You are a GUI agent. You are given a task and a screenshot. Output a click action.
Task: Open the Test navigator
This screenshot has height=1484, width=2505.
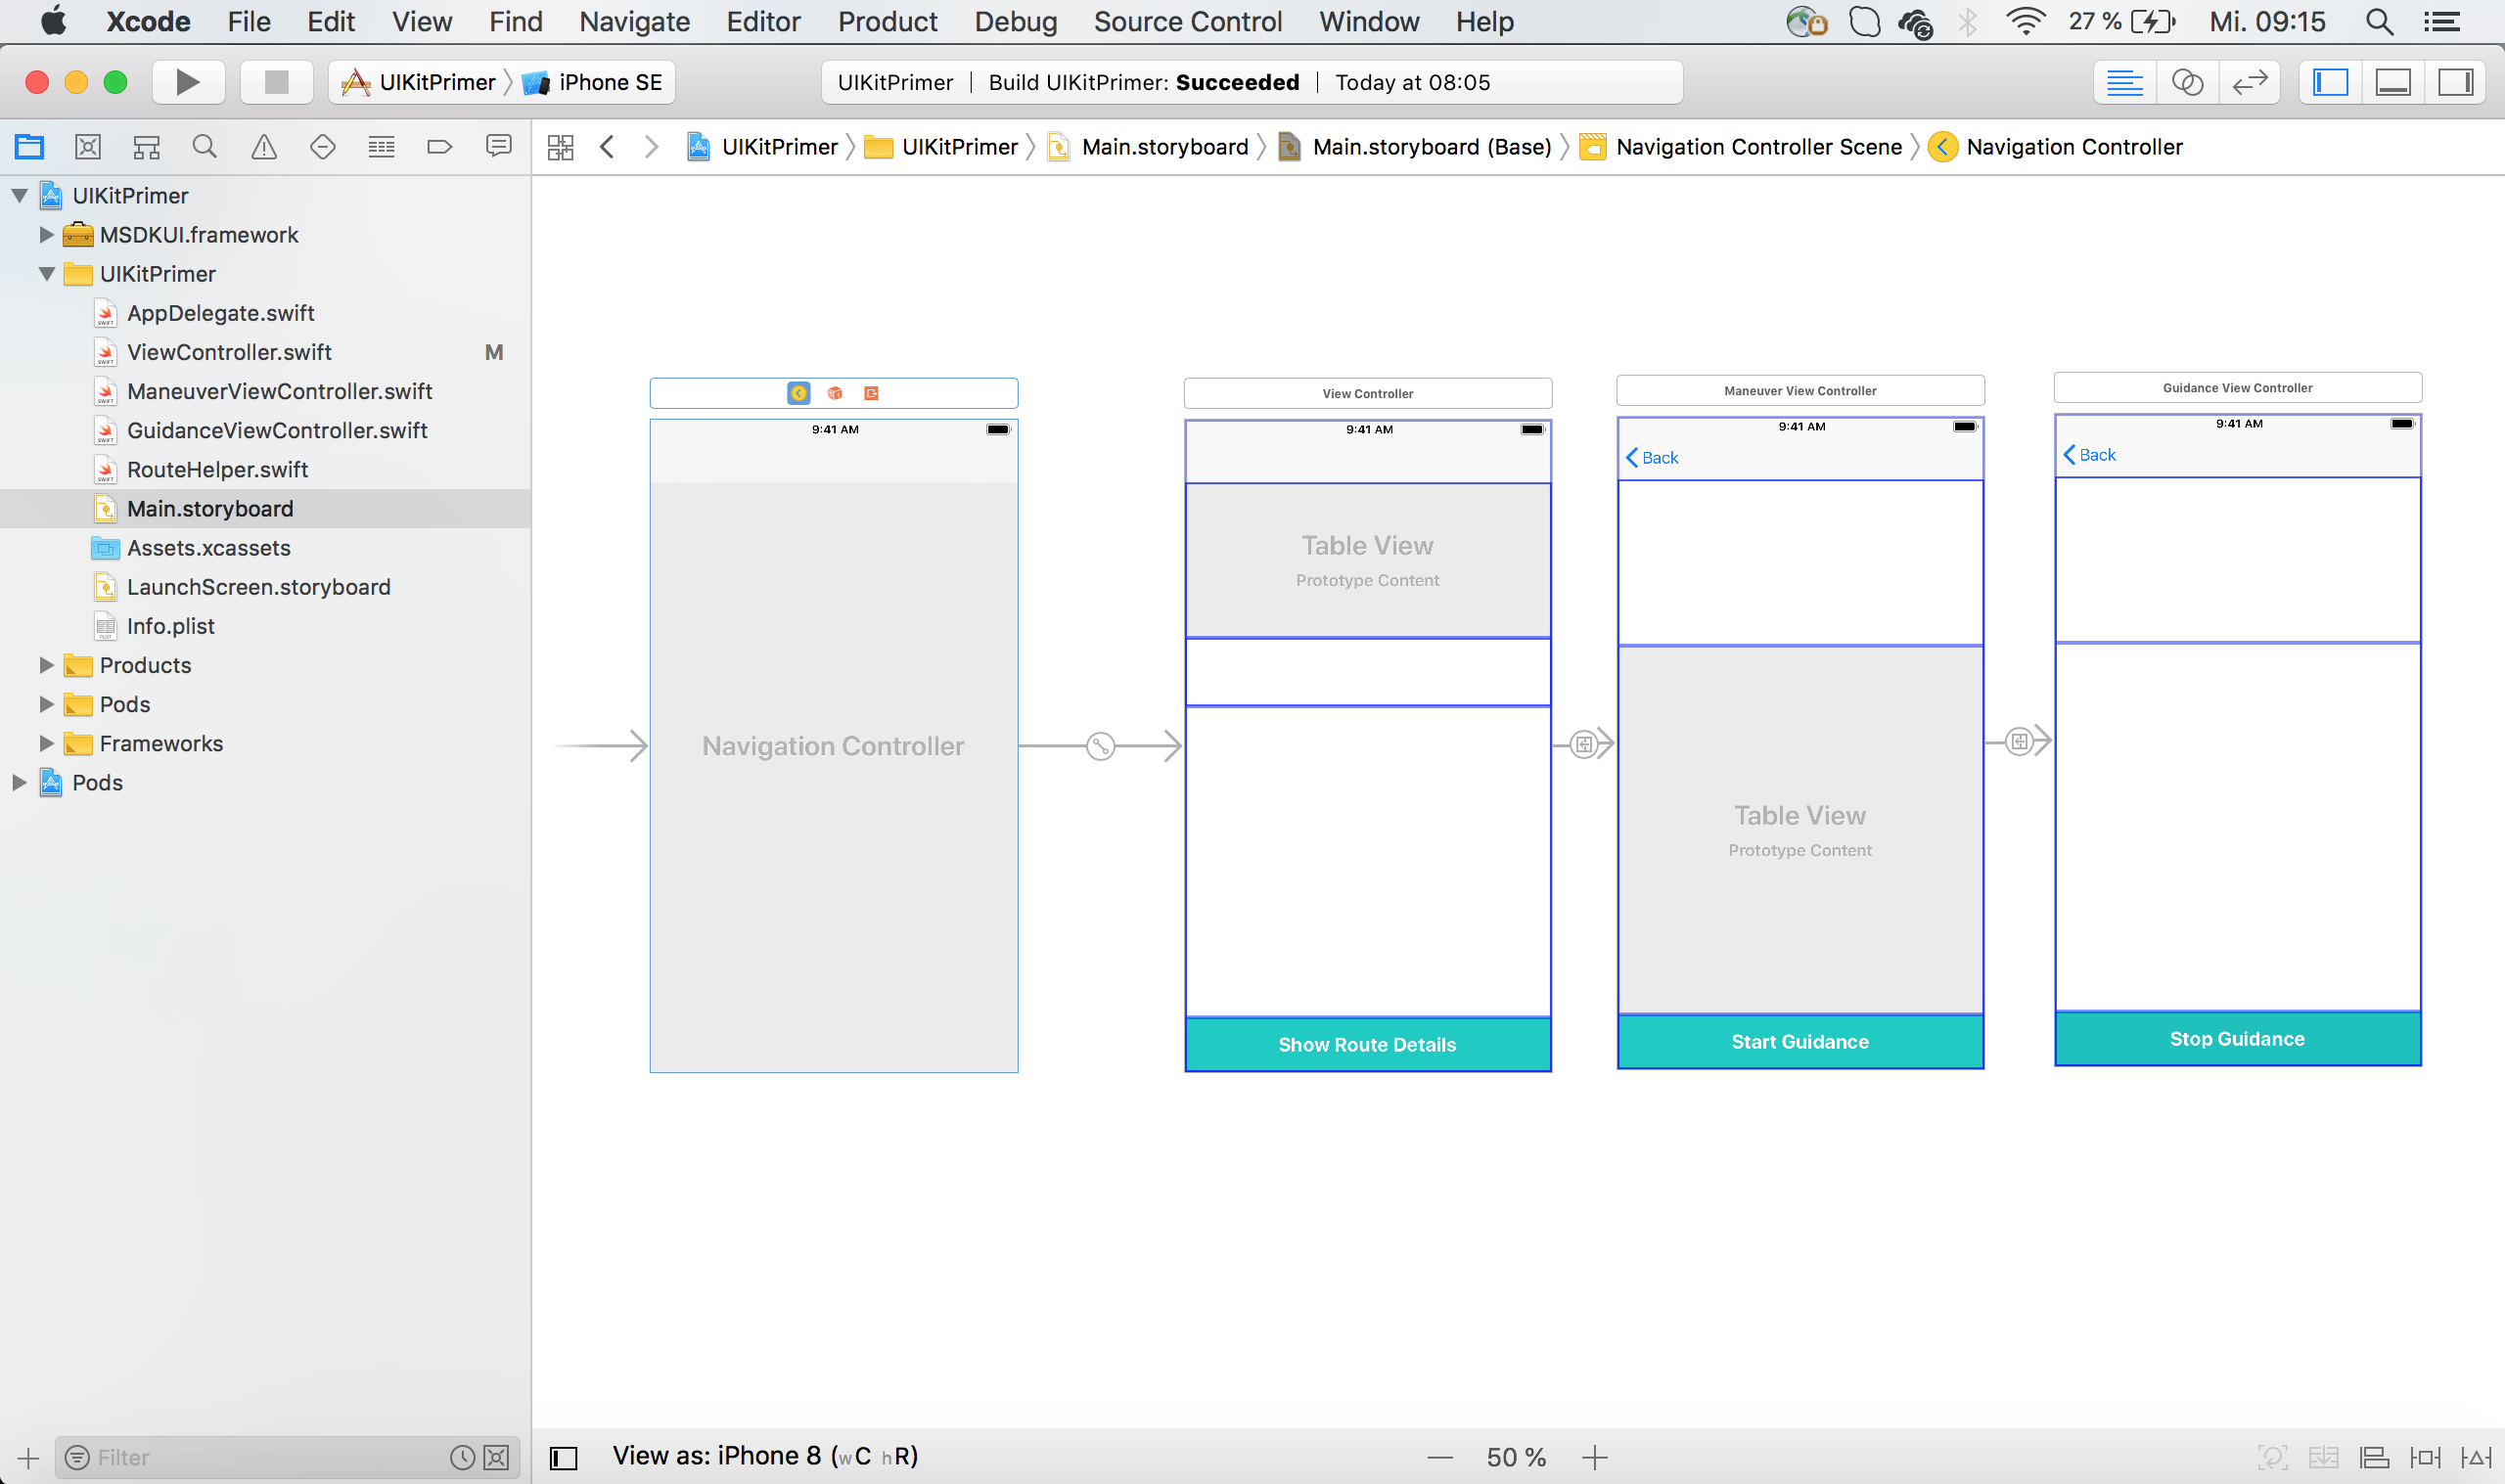coord(322,147)
